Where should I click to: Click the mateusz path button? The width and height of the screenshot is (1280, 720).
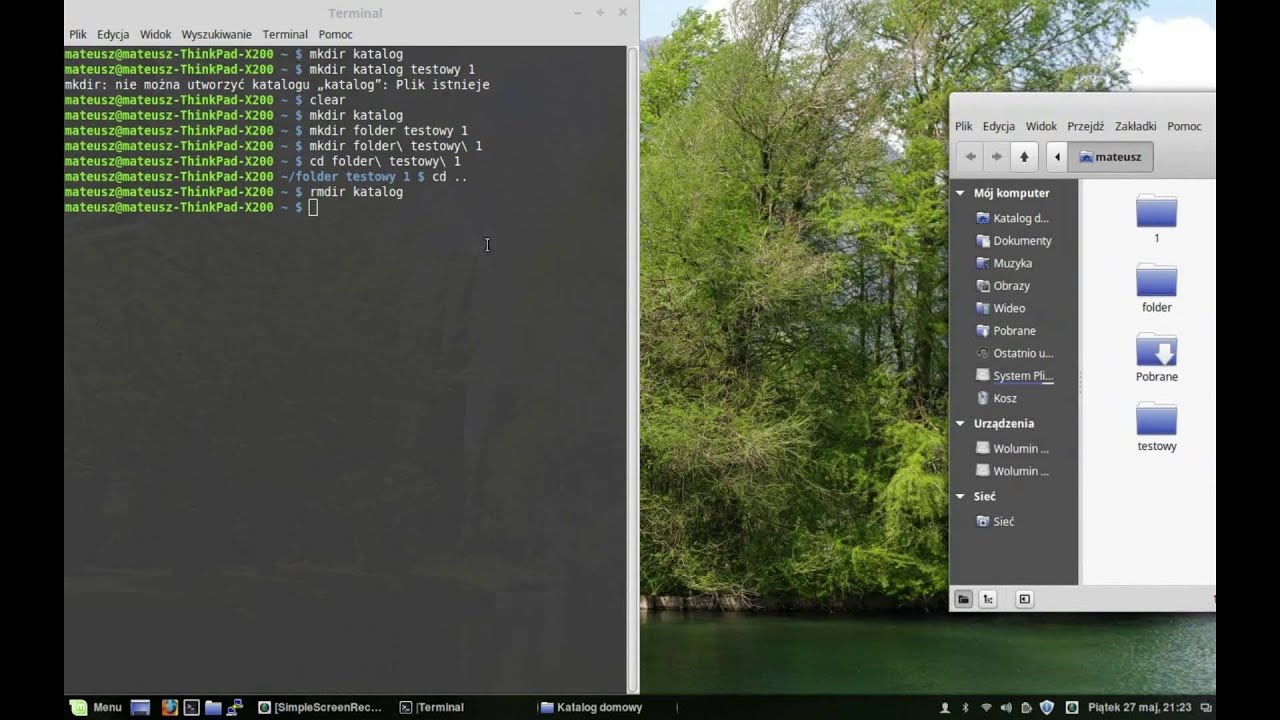click(1111, 156)
